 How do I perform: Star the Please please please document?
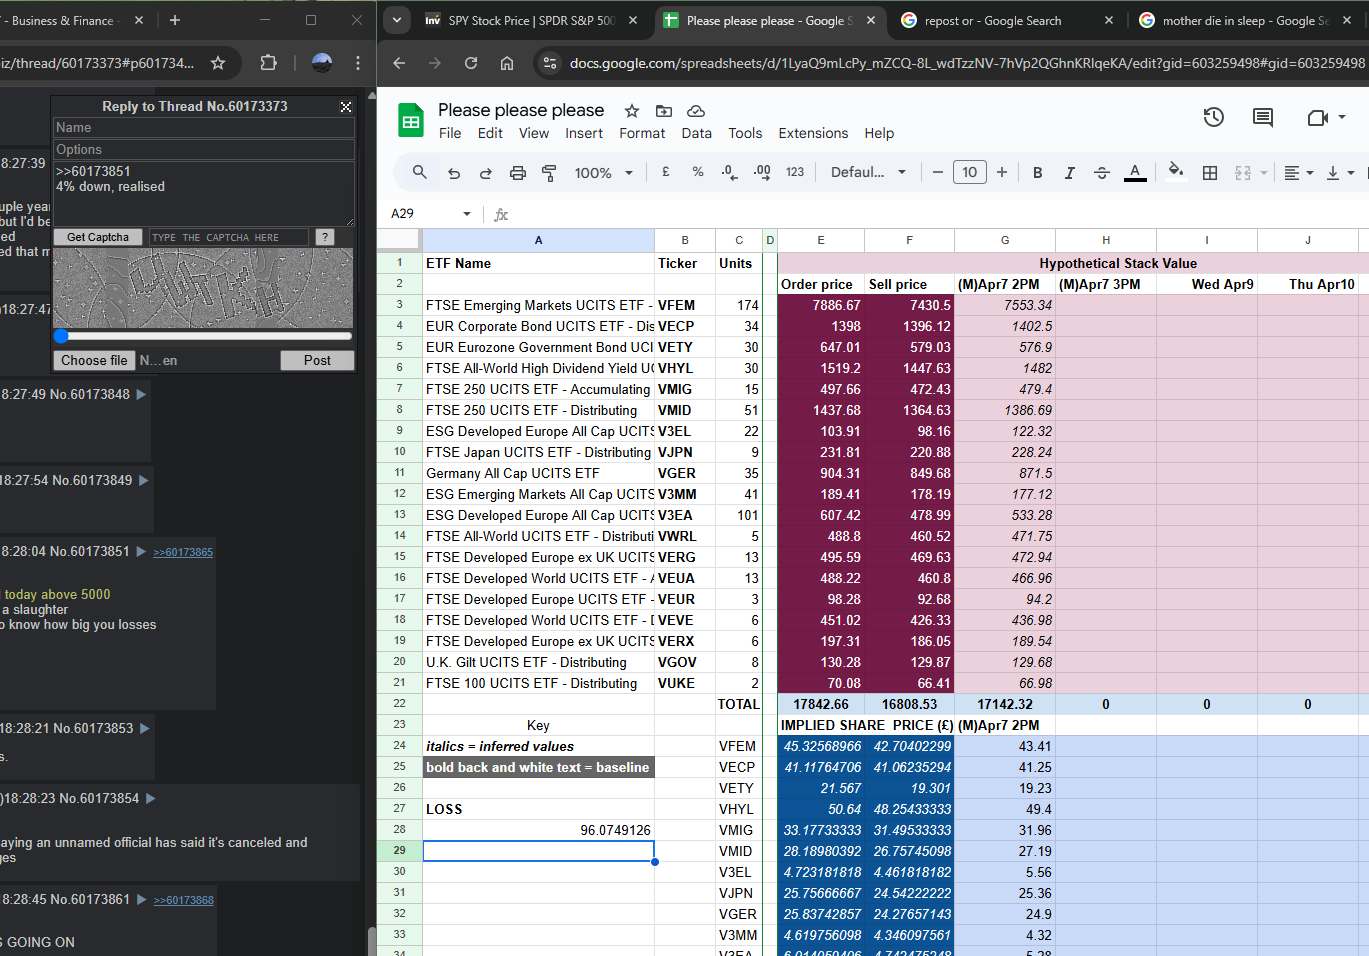point(632,111)
